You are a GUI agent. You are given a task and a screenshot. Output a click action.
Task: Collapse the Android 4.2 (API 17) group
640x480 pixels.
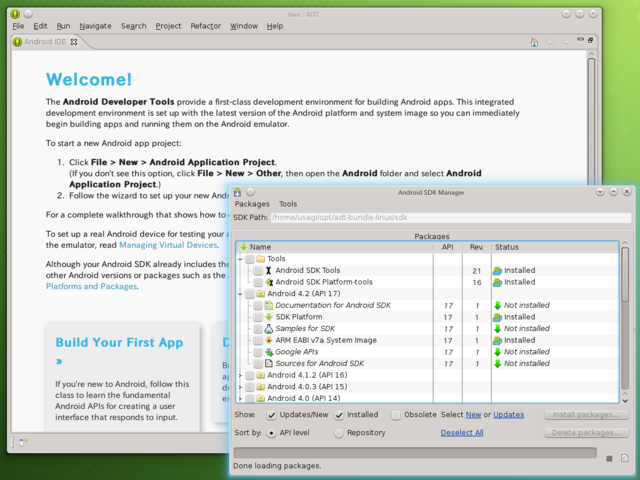pos(240,294)
